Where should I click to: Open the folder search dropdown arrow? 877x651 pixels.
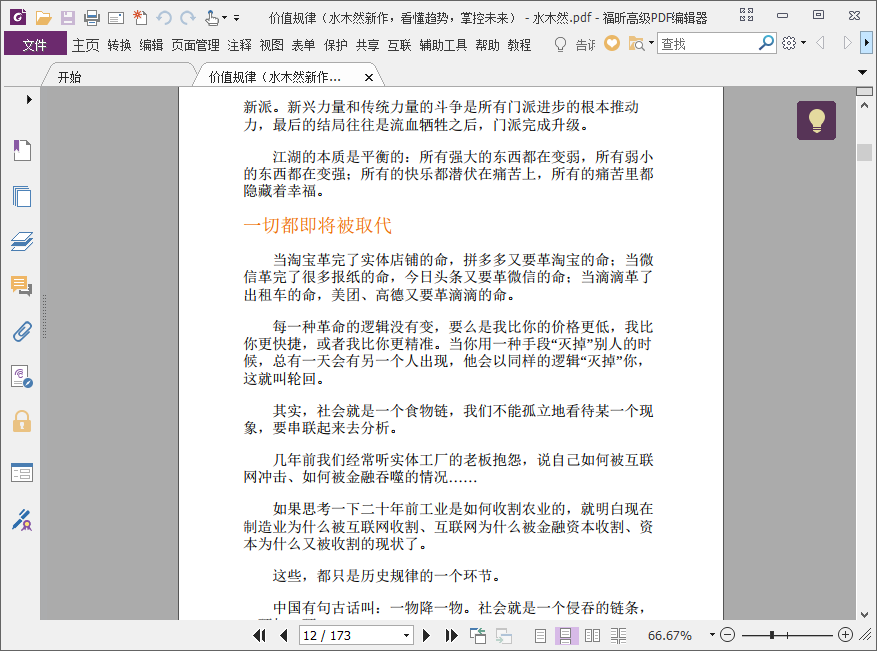(652, 43)
